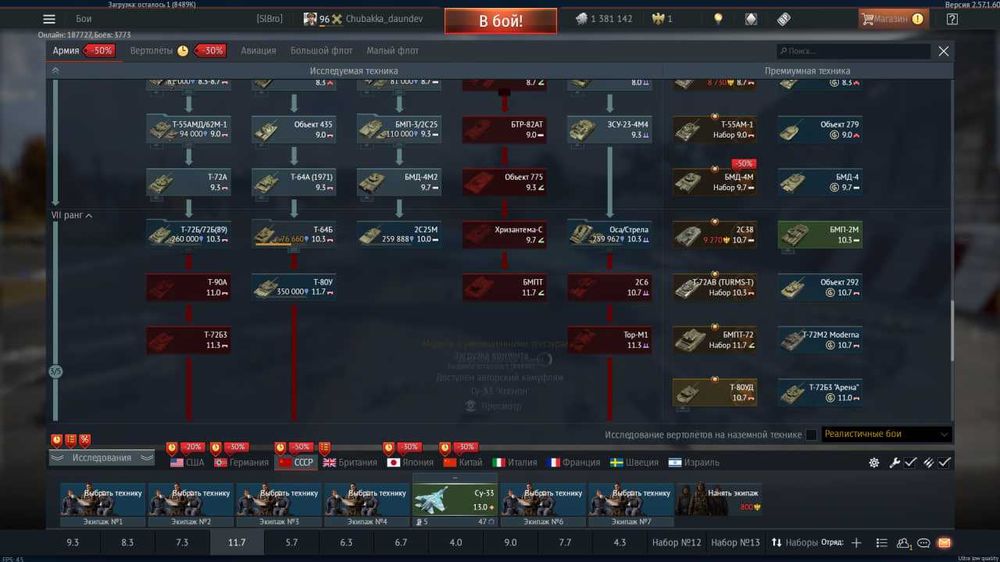Open the diamond-shaped icon in top bar
This screenshot has height=562, width=1000.
click(751, 19)
